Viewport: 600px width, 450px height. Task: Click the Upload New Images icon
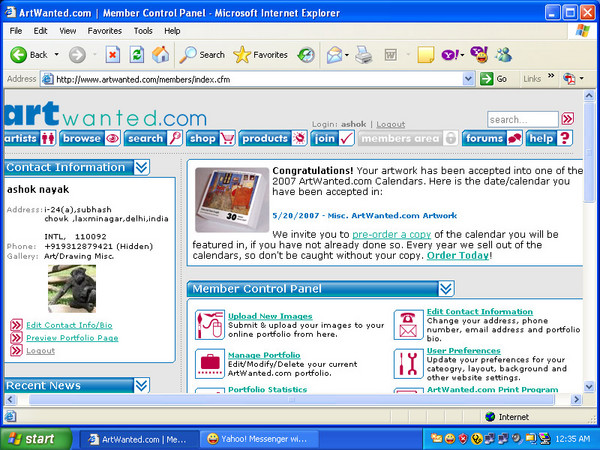[x=209, y=325]
